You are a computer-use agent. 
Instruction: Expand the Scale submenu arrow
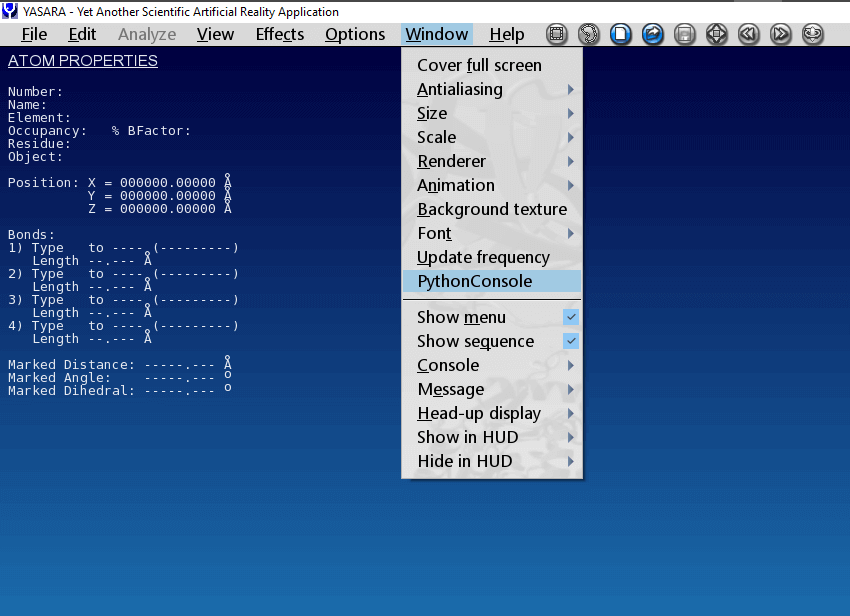[x=571, y=137]
